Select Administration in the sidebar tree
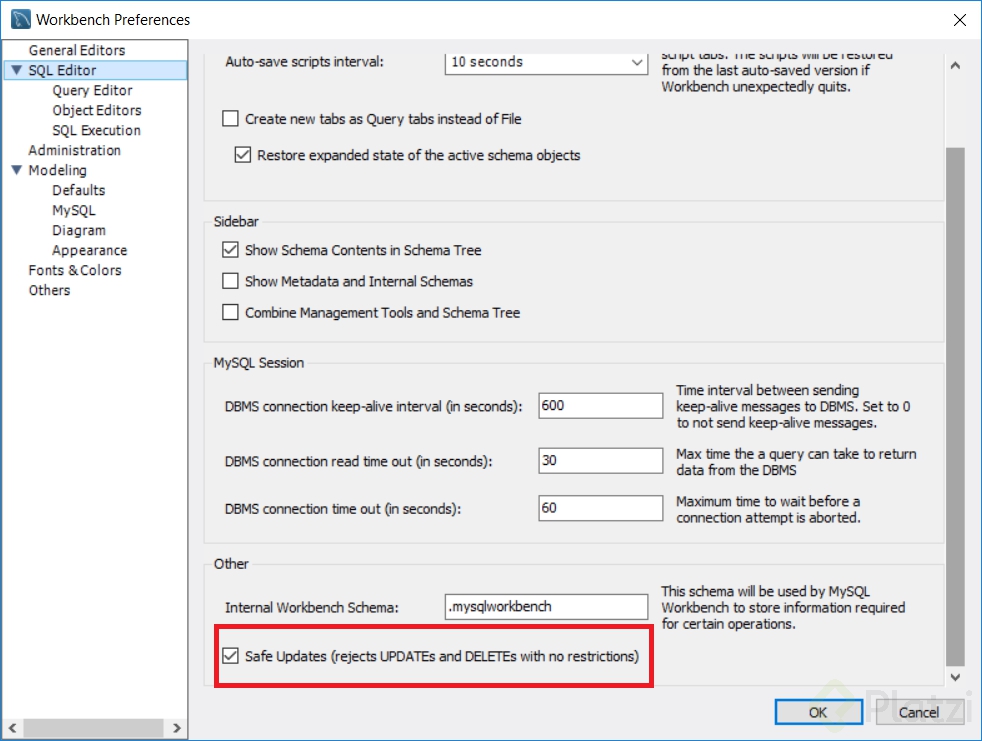 click(74, 150)
